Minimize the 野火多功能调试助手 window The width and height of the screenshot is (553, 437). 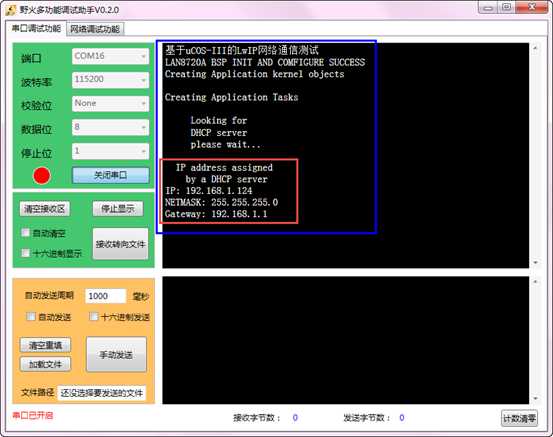pyautogui.click(x=488, y=8)
